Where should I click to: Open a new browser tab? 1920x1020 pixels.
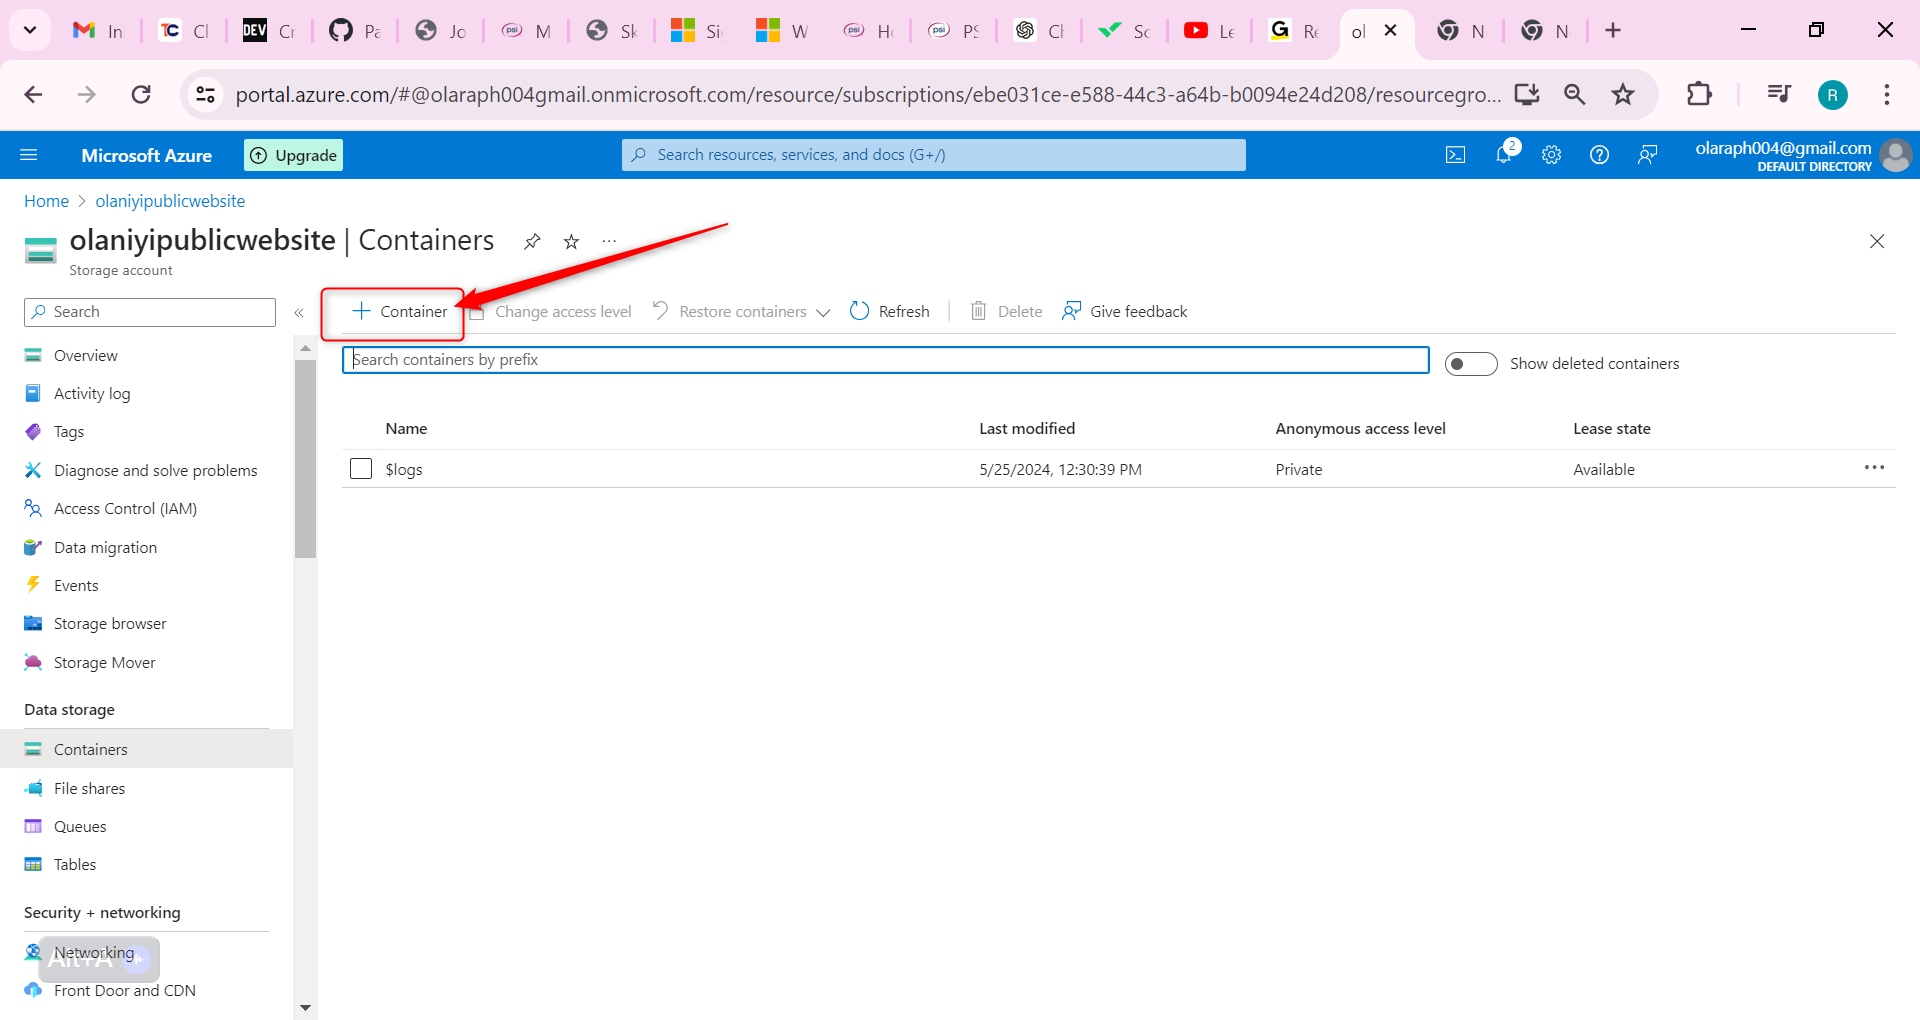click(1613, 30)
